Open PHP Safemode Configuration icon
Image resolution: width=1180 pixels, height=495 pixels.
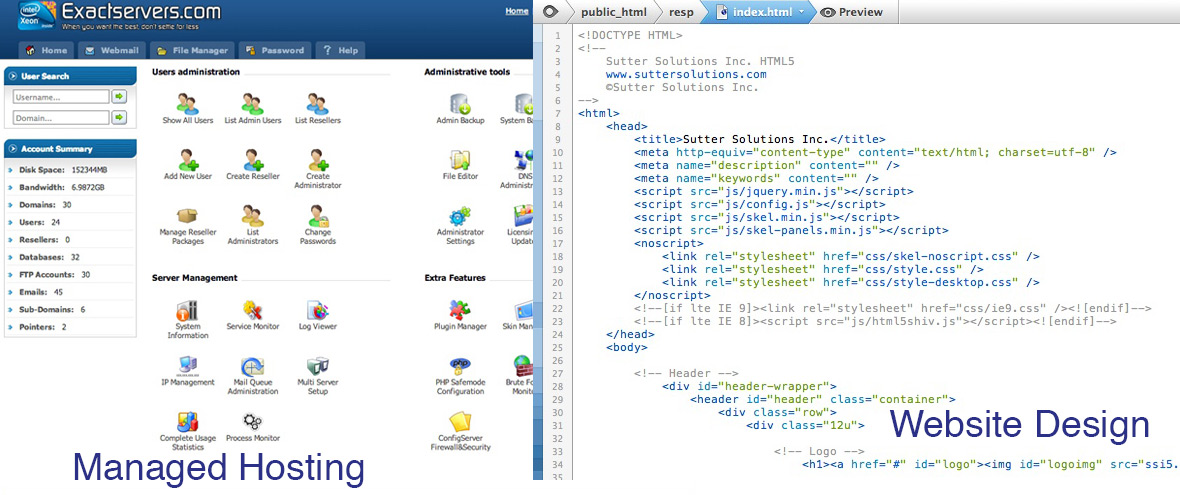460,366
